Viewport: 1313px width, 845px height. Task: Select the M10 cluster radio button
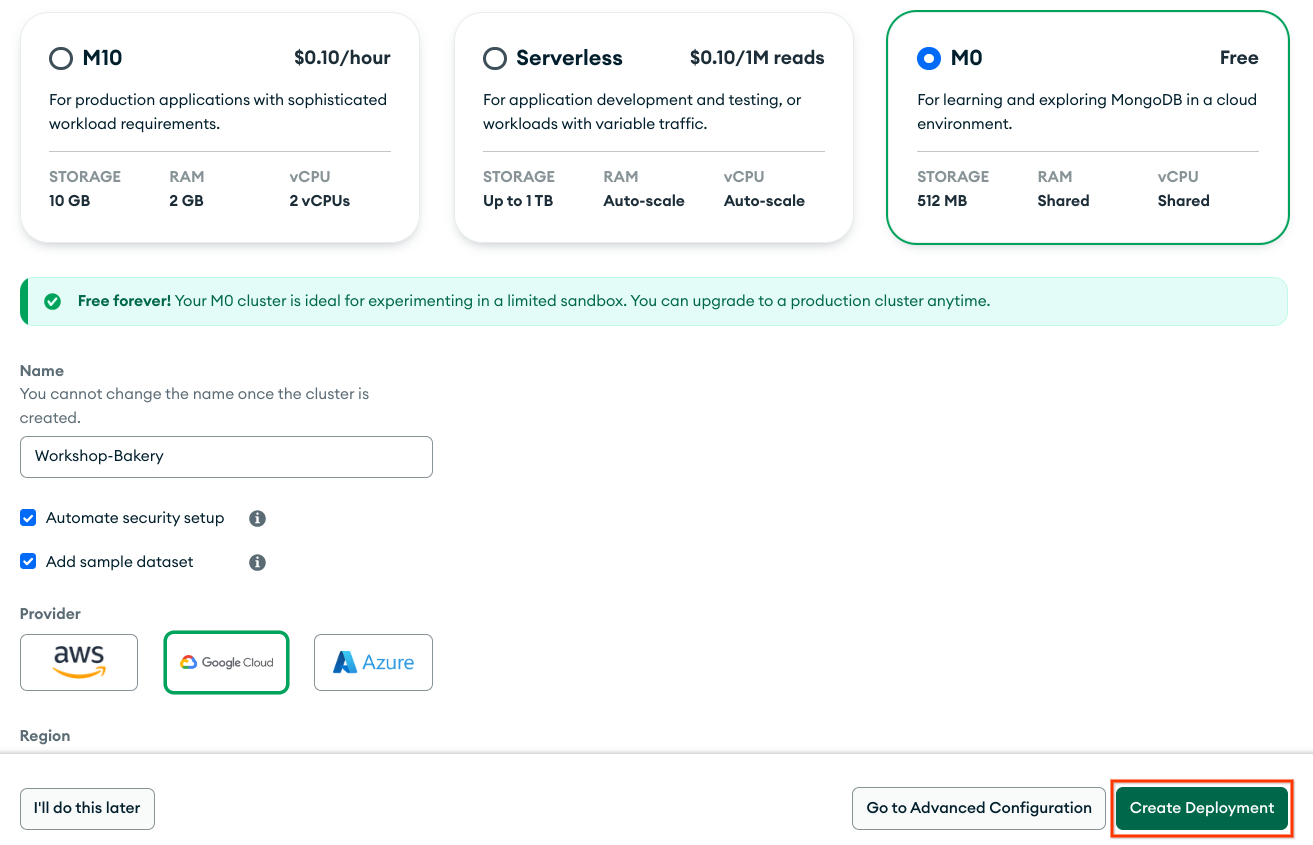(61, 59)
